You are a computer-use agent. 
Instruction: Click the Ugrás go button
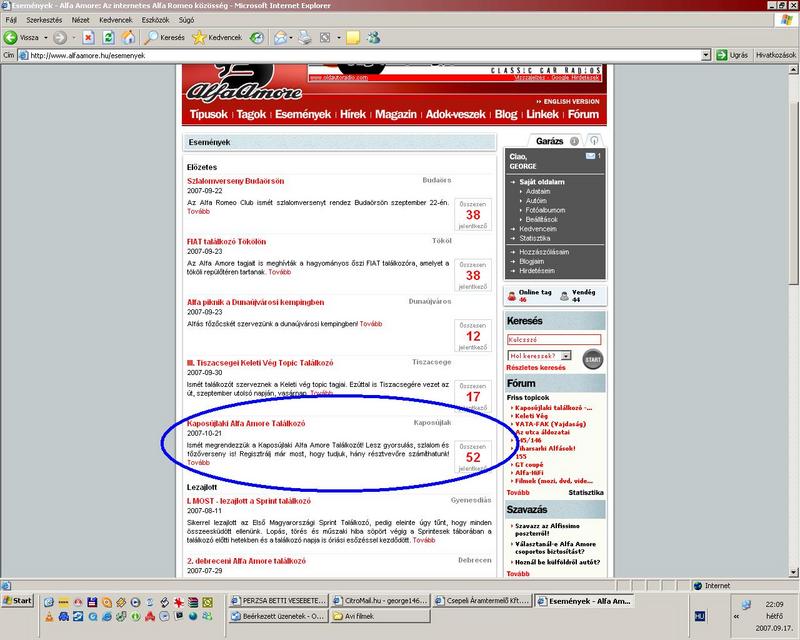tap(732, 55)
